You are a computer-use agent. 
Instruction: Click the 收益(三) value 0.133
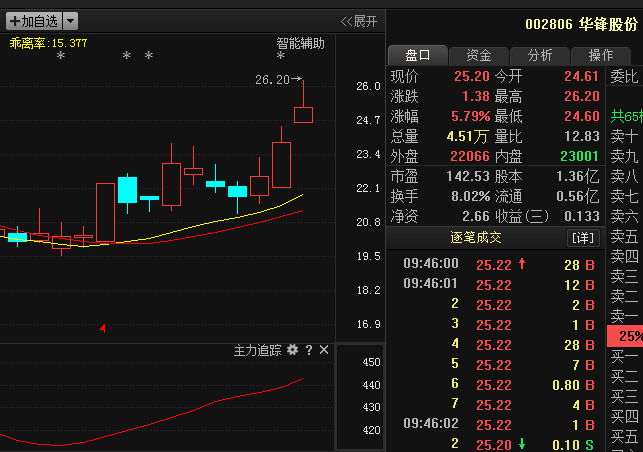click(581, 216)
